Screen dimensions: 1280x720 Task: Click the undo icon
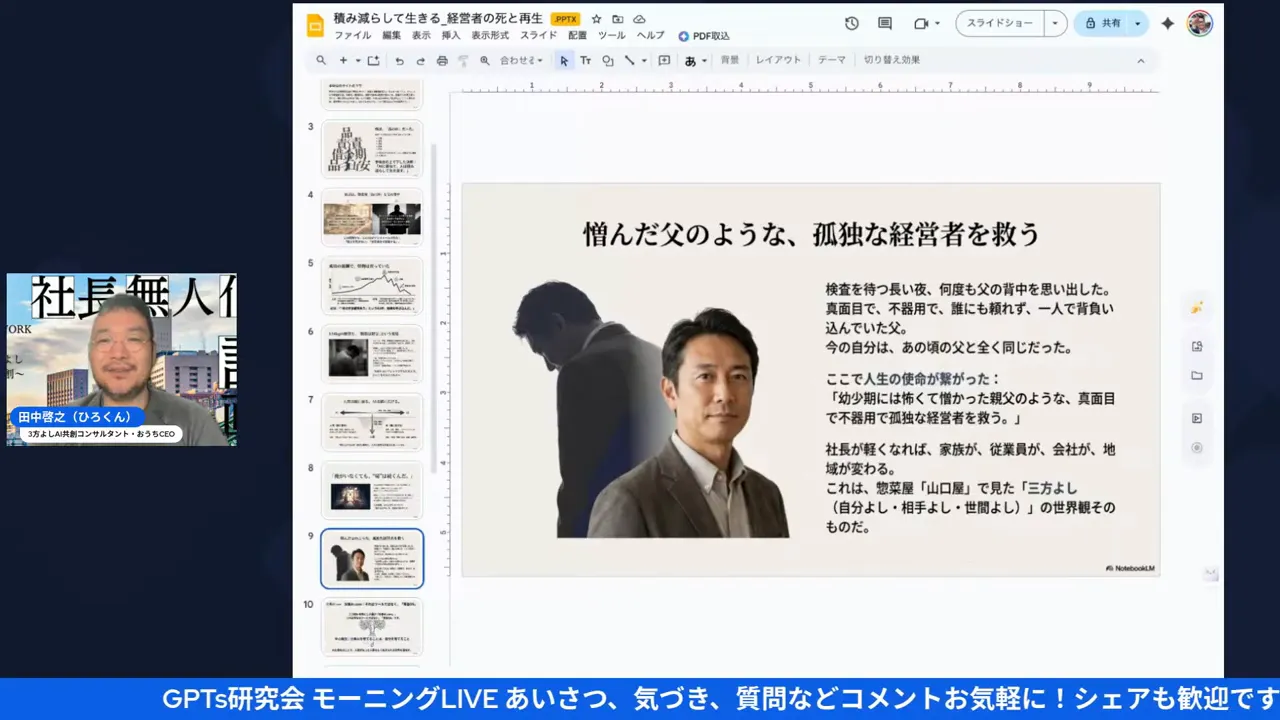399,60
